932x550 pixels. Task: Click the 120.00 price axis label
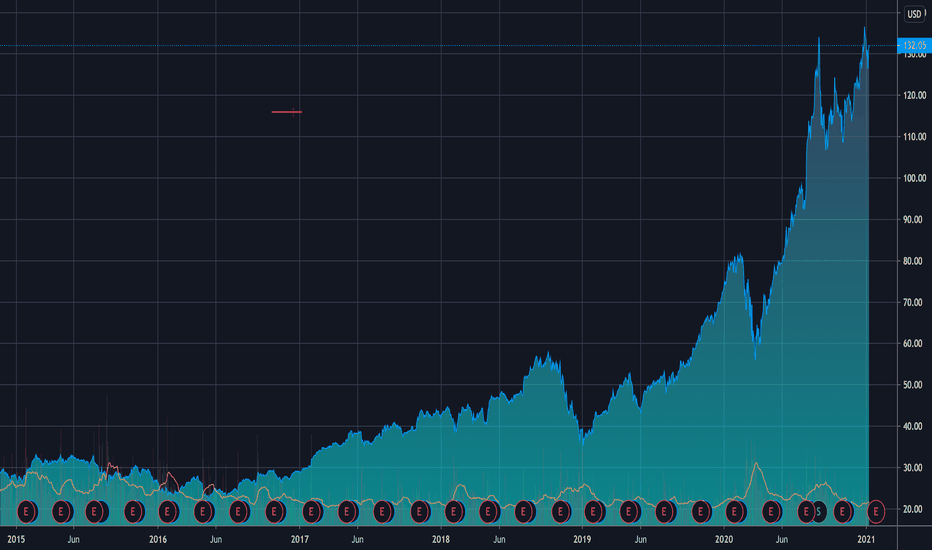915,95
